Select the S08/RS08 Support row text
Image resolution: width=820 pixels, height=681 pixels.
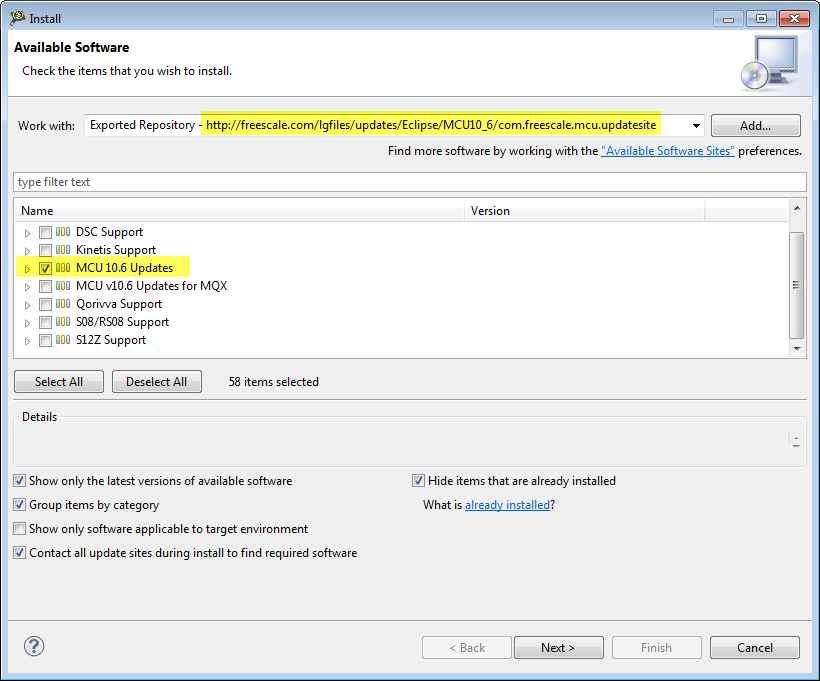[x=122, y=322]
